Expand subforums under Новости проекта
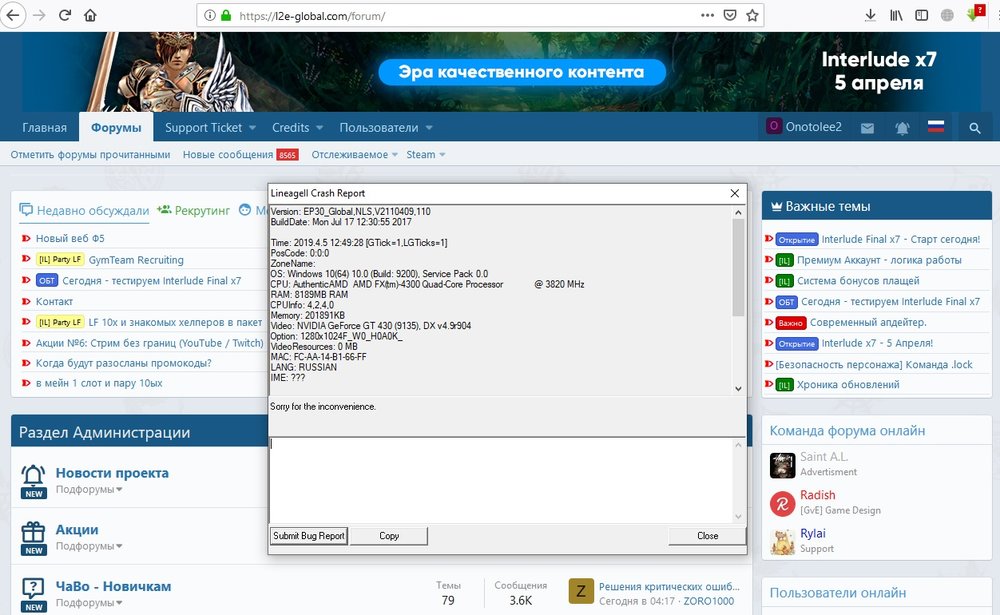 119,490
